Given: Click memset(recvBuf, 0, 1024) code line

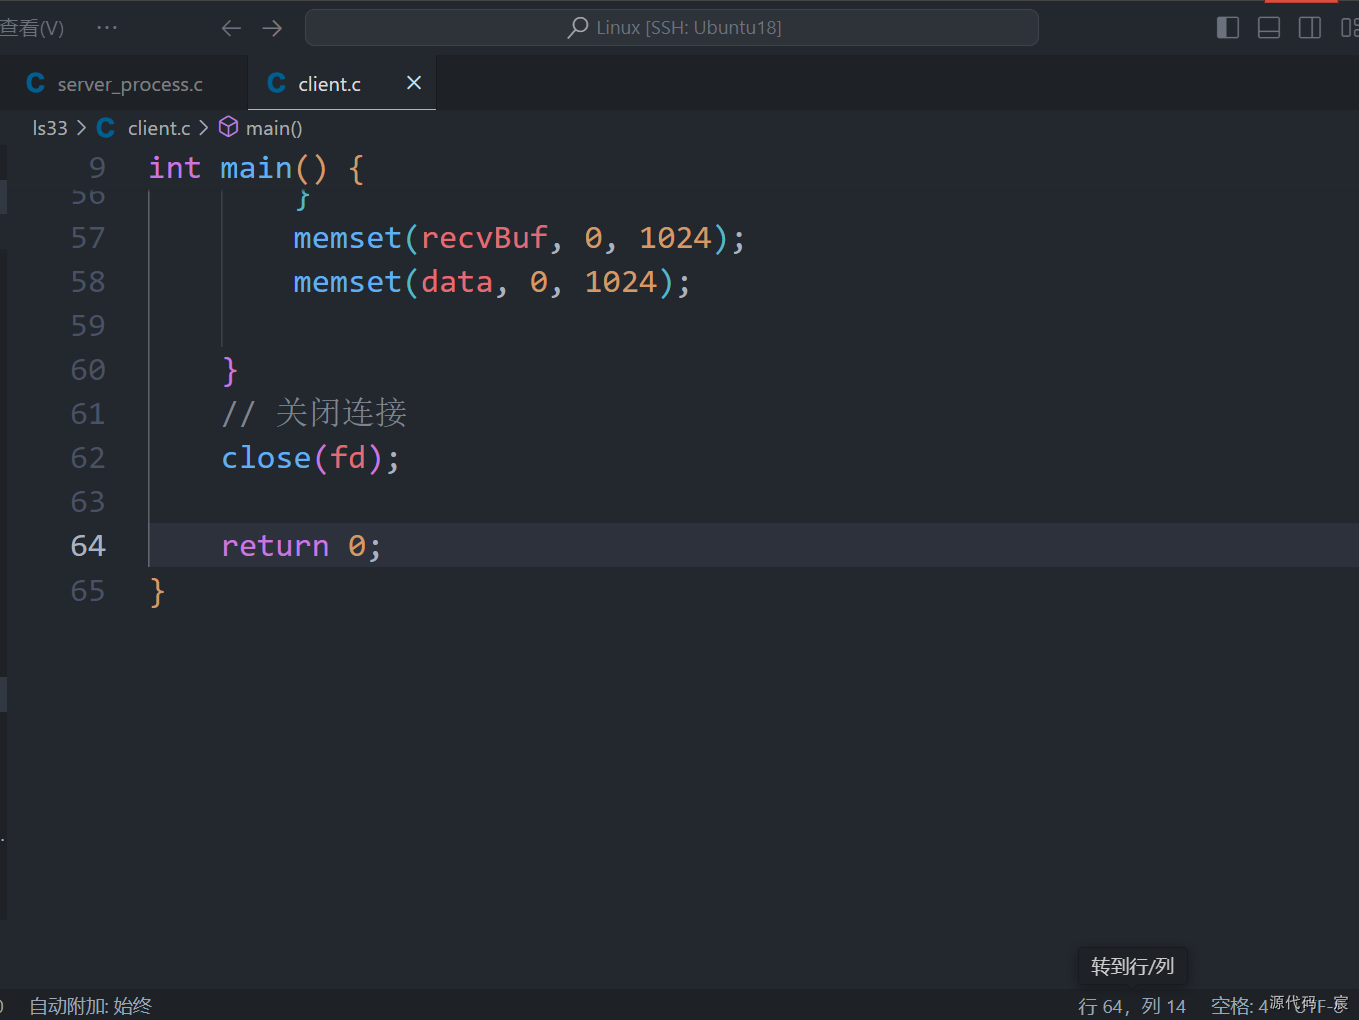Looking at the screenshot, I should (x=519, y=238).
